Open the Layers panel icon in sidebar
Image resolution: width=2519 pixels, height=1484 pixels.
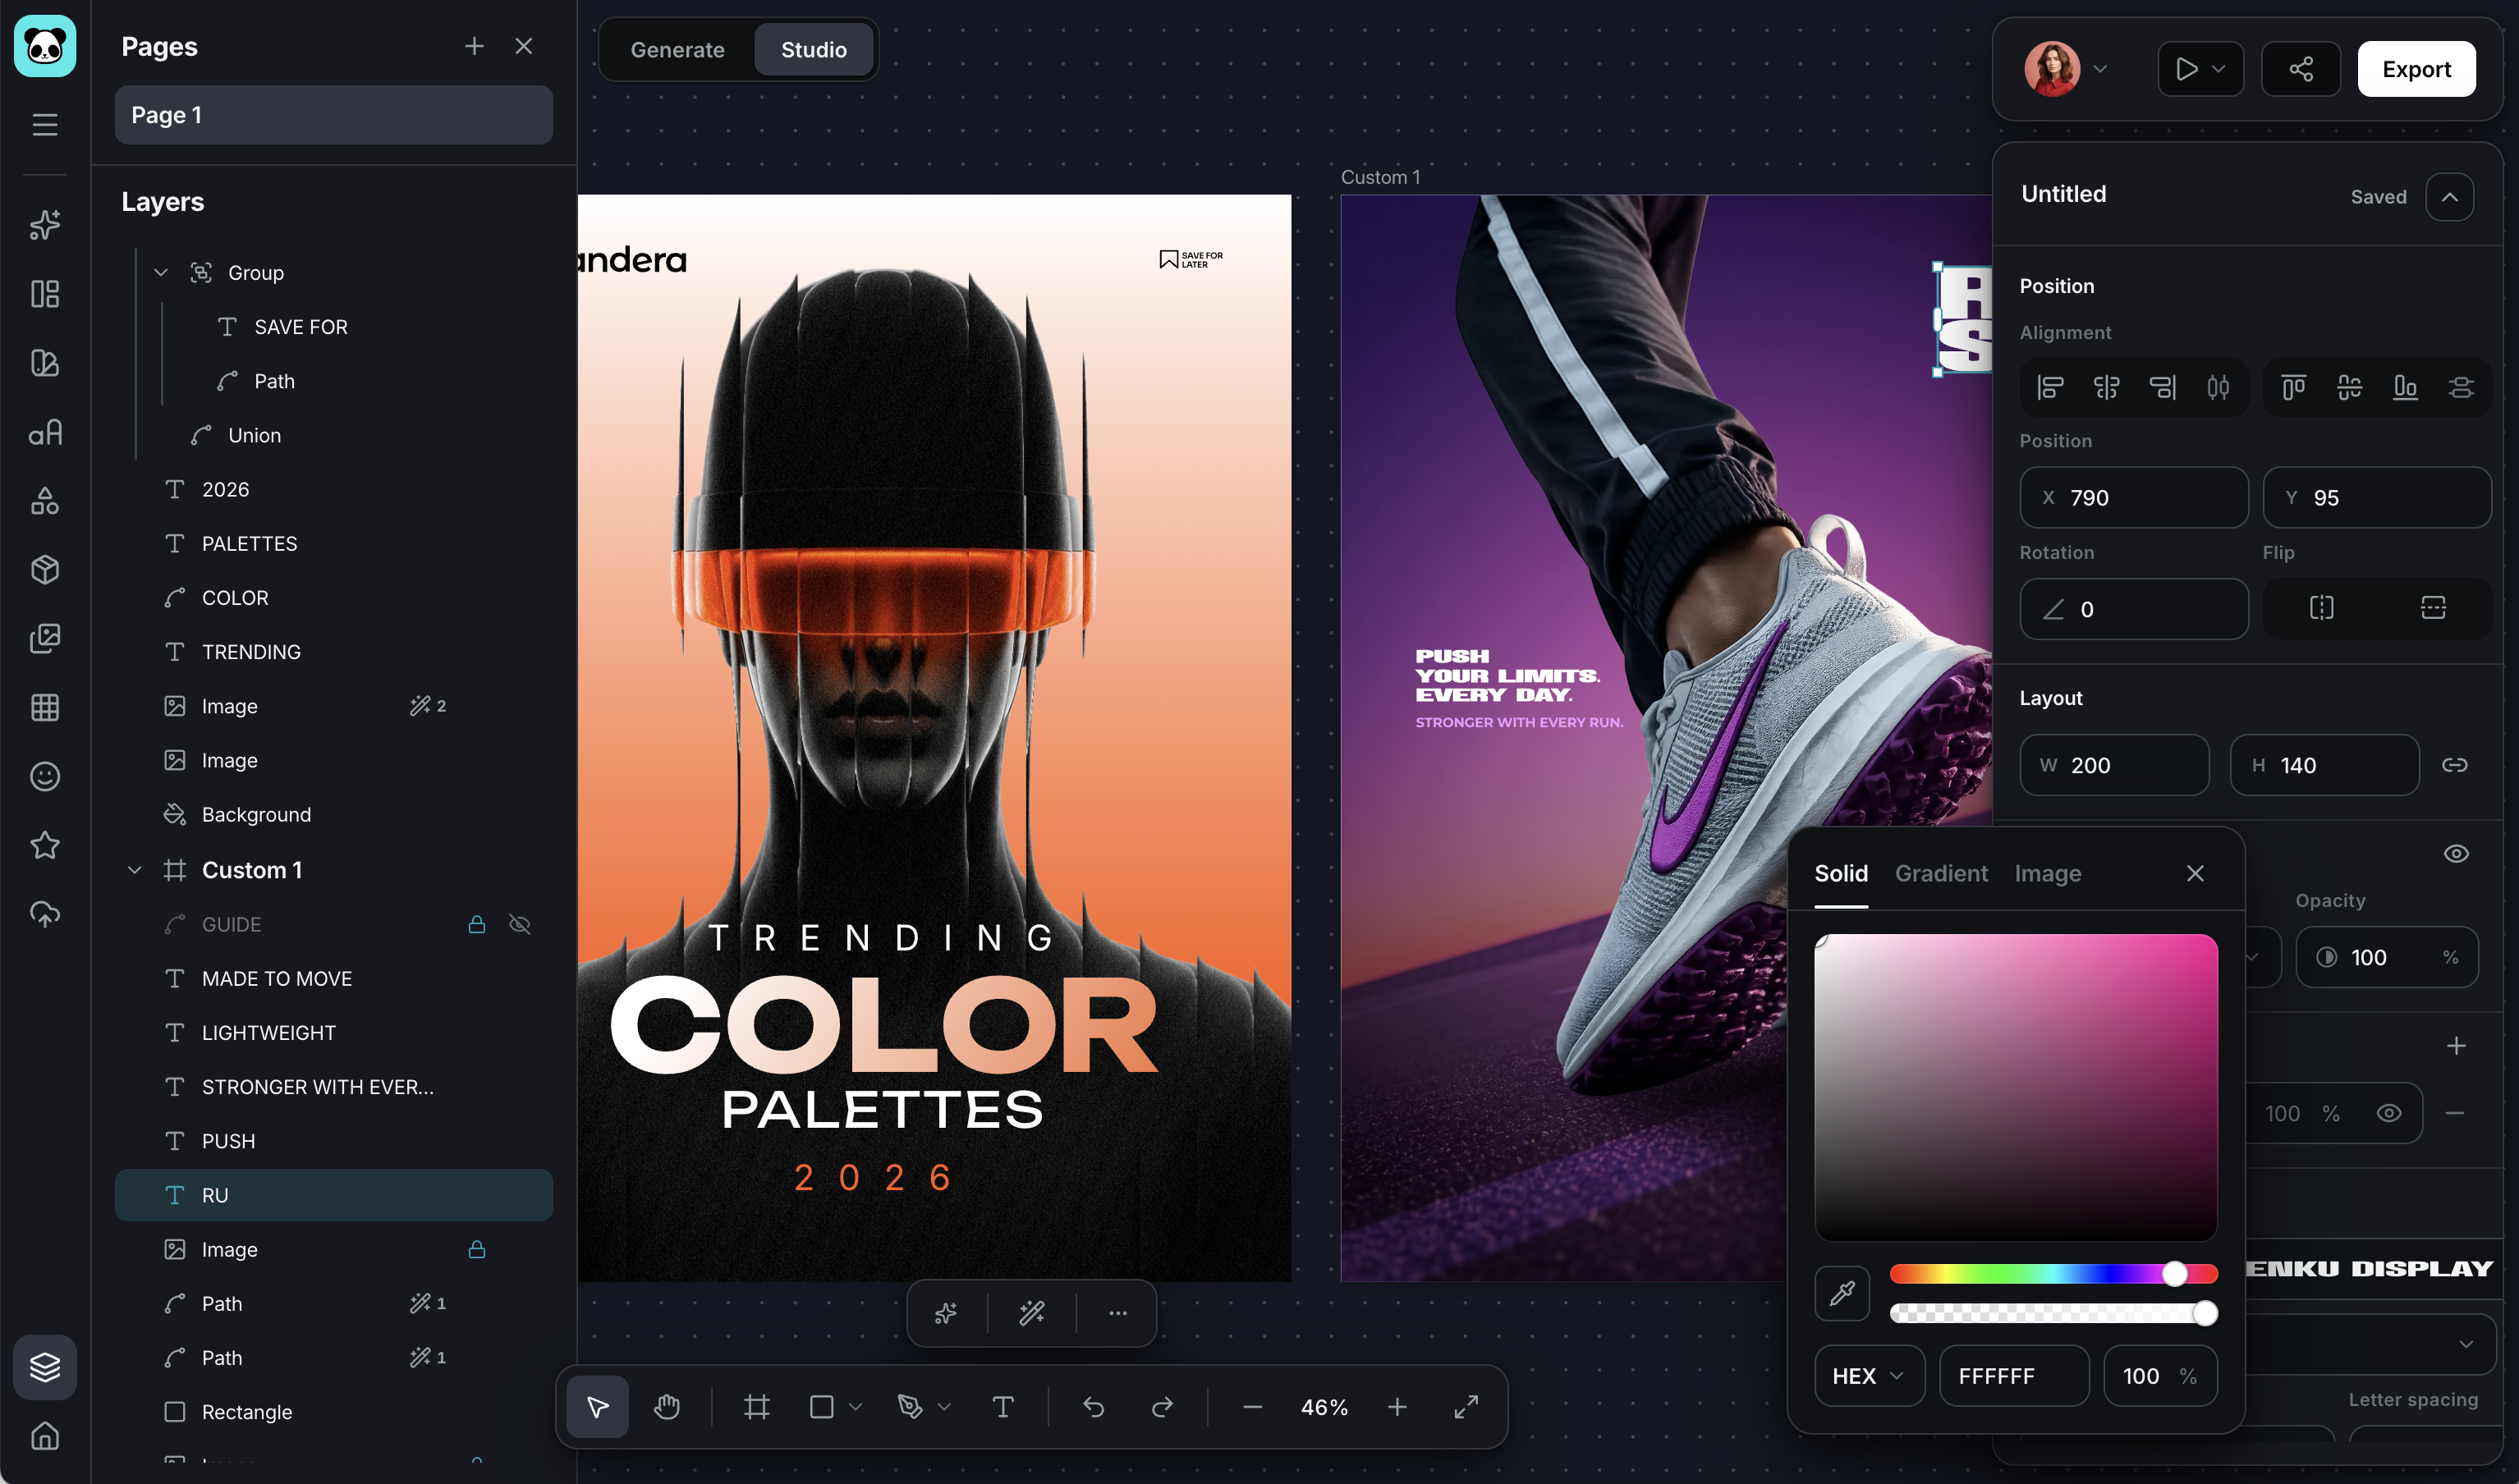(45, 1367)
